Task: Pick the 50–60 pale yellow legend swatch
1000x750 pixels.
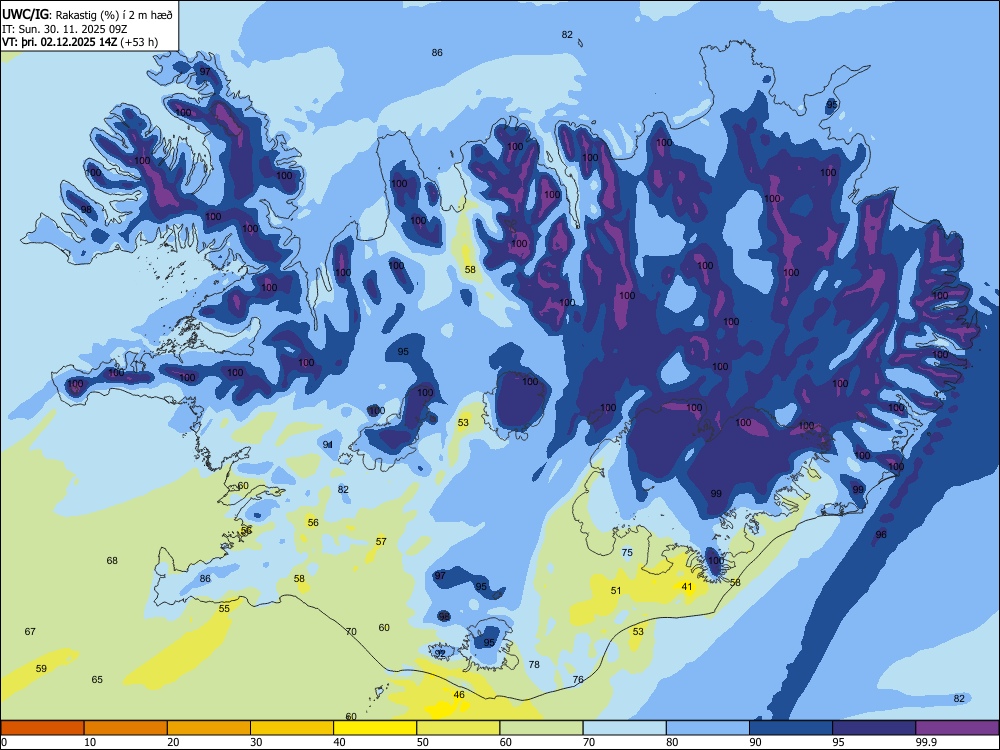Action: click(x=458, y=728)
